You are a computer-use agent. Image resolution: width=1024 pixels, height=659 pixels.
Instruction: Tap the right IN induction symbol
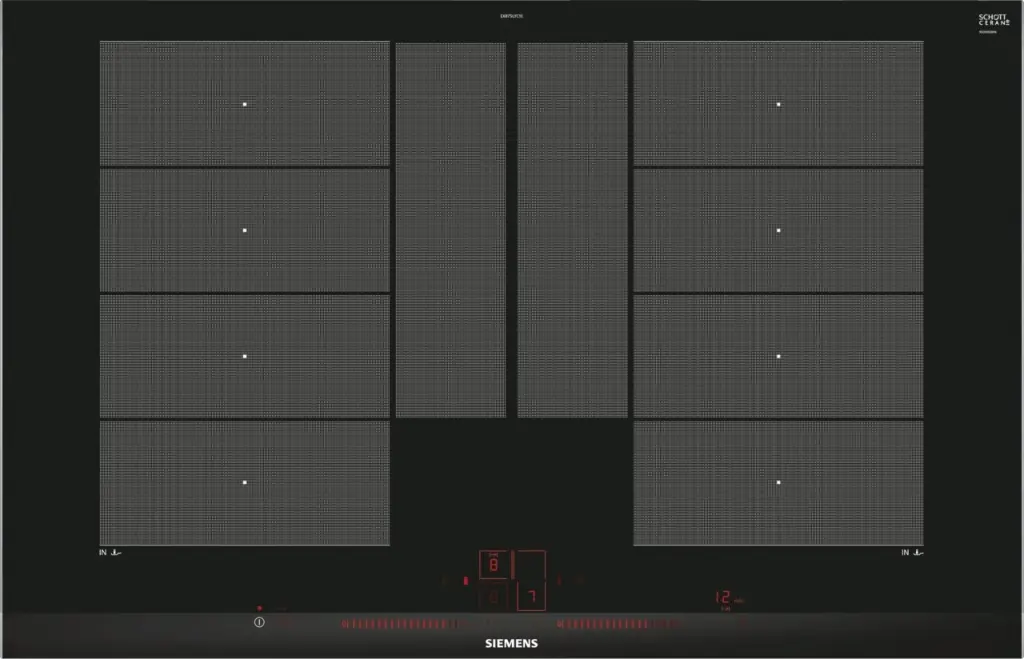[912, 553]
